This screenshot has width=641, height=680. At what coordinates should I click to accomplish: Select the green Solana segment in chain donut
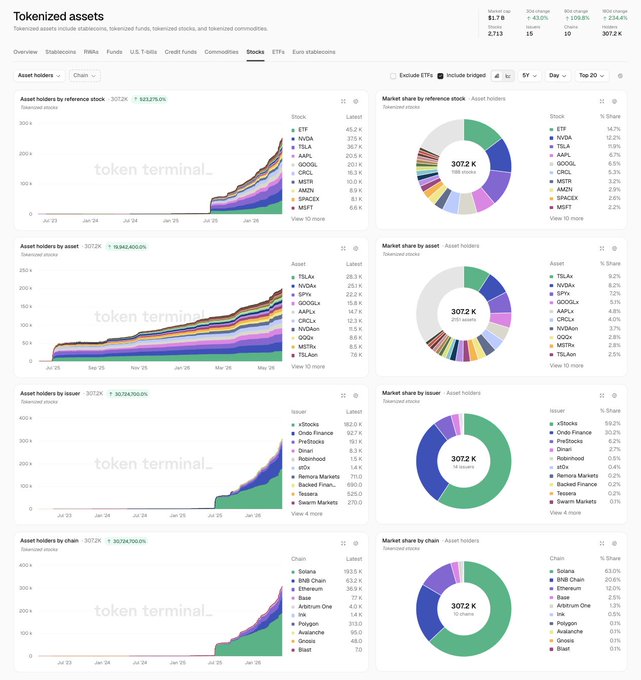point(498,620)
